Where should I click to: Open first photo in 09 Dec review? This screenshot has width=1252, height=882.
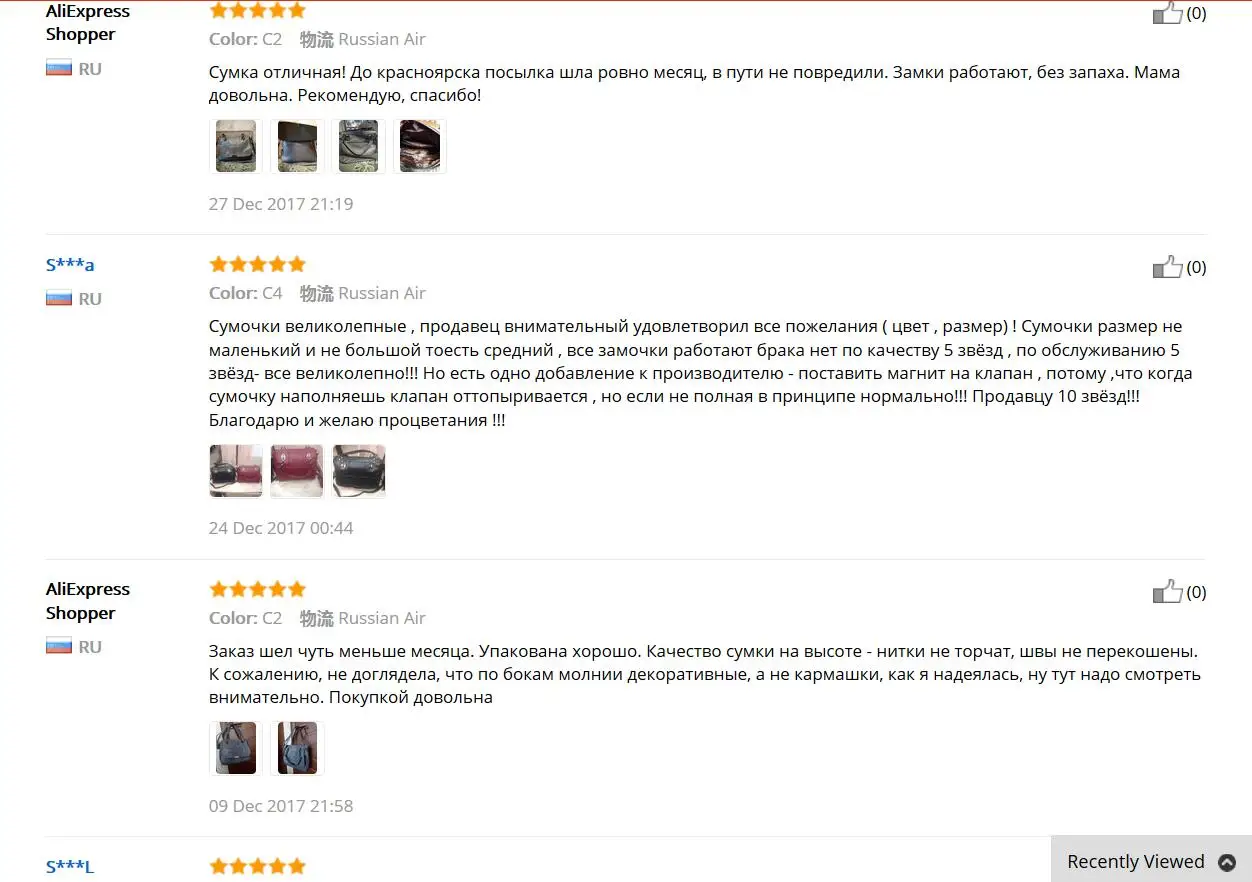coord(236,748)
